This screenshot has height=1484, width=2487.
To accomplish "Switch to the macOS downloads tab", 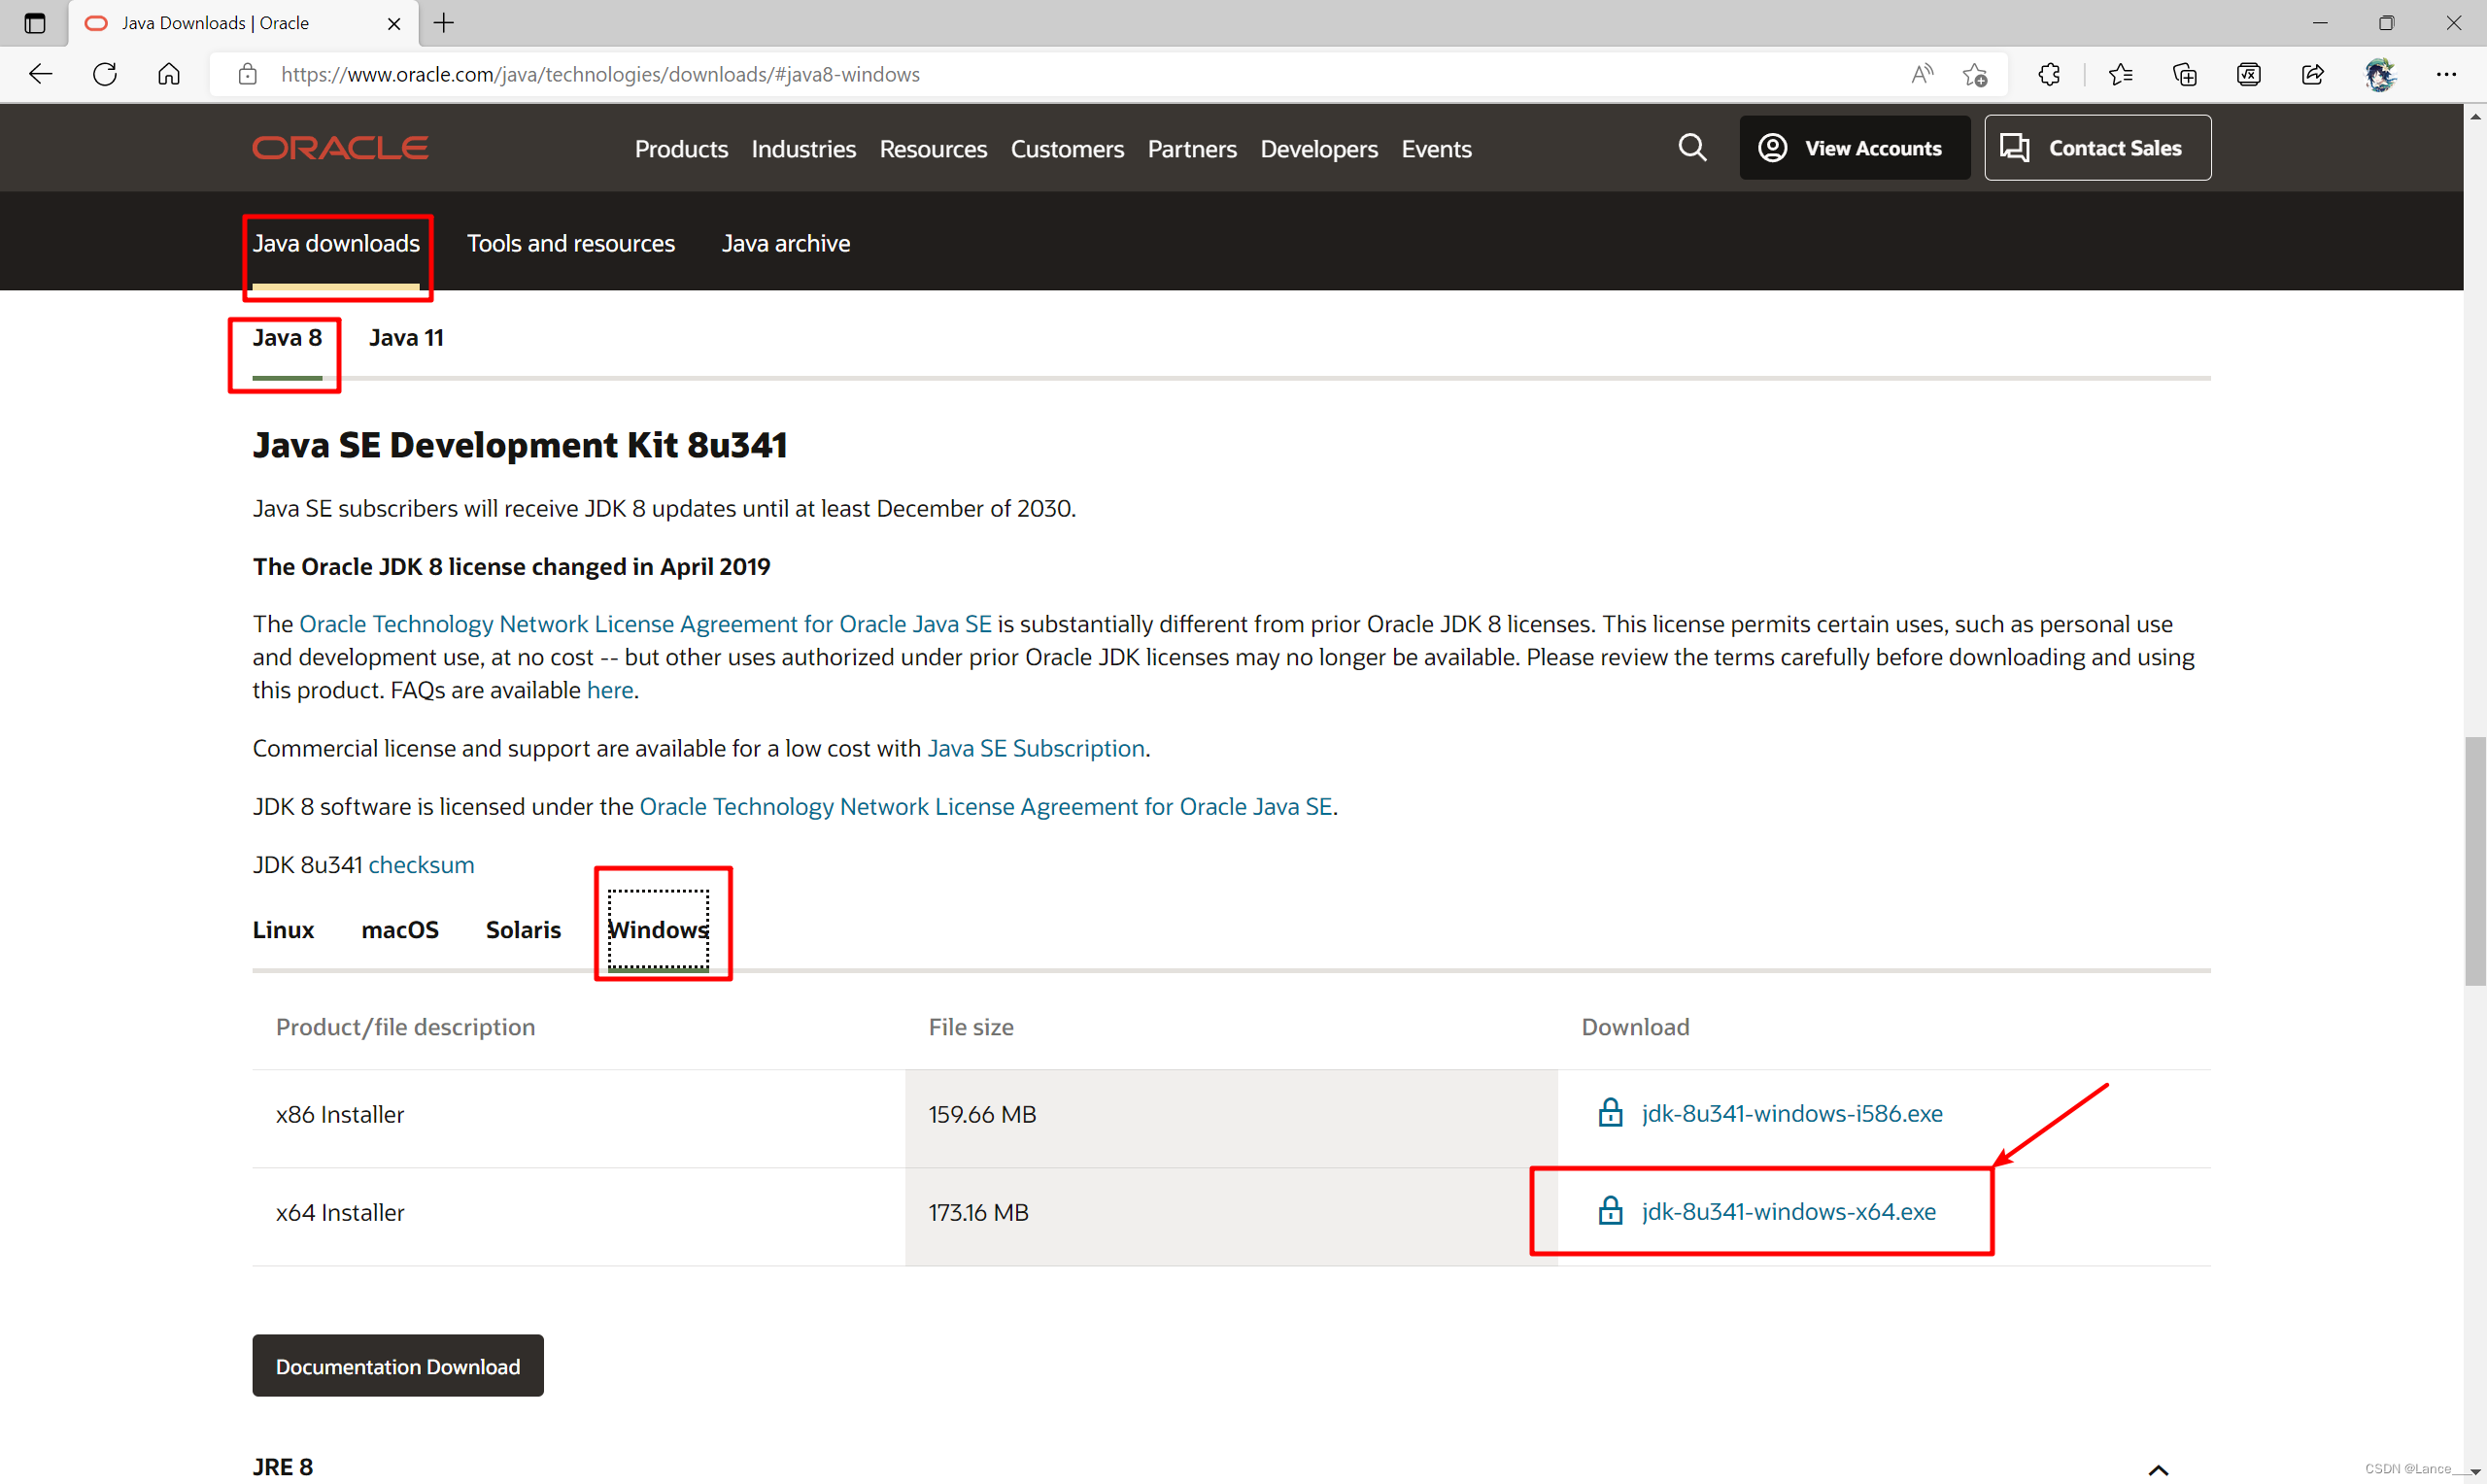I will 400,930.
